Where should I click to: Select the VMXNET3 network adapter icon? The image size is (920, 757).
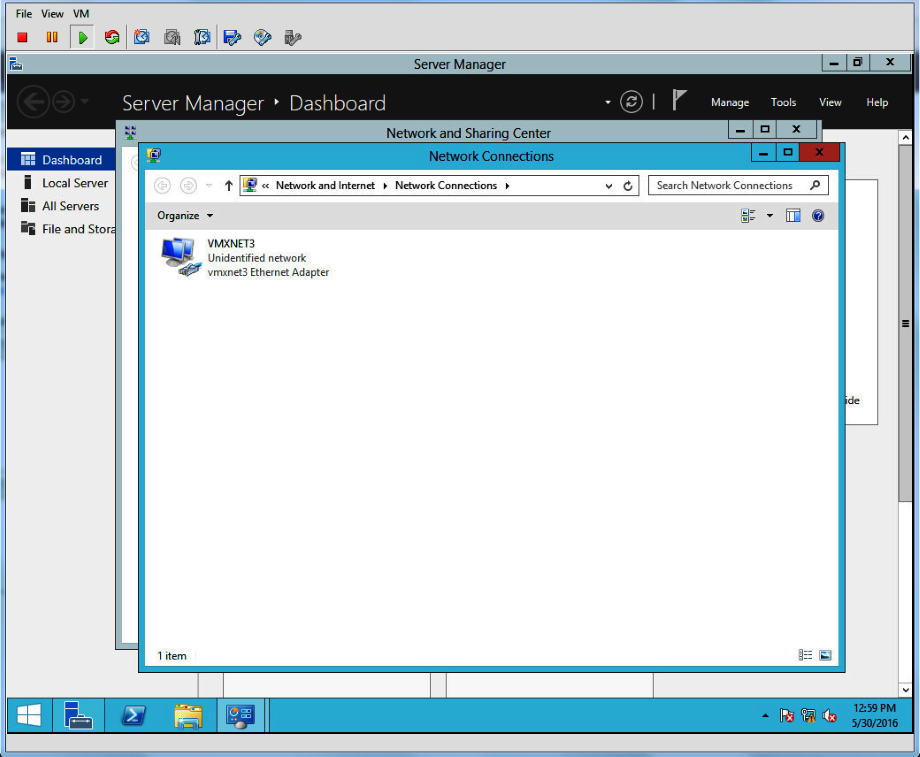[181, 257]
